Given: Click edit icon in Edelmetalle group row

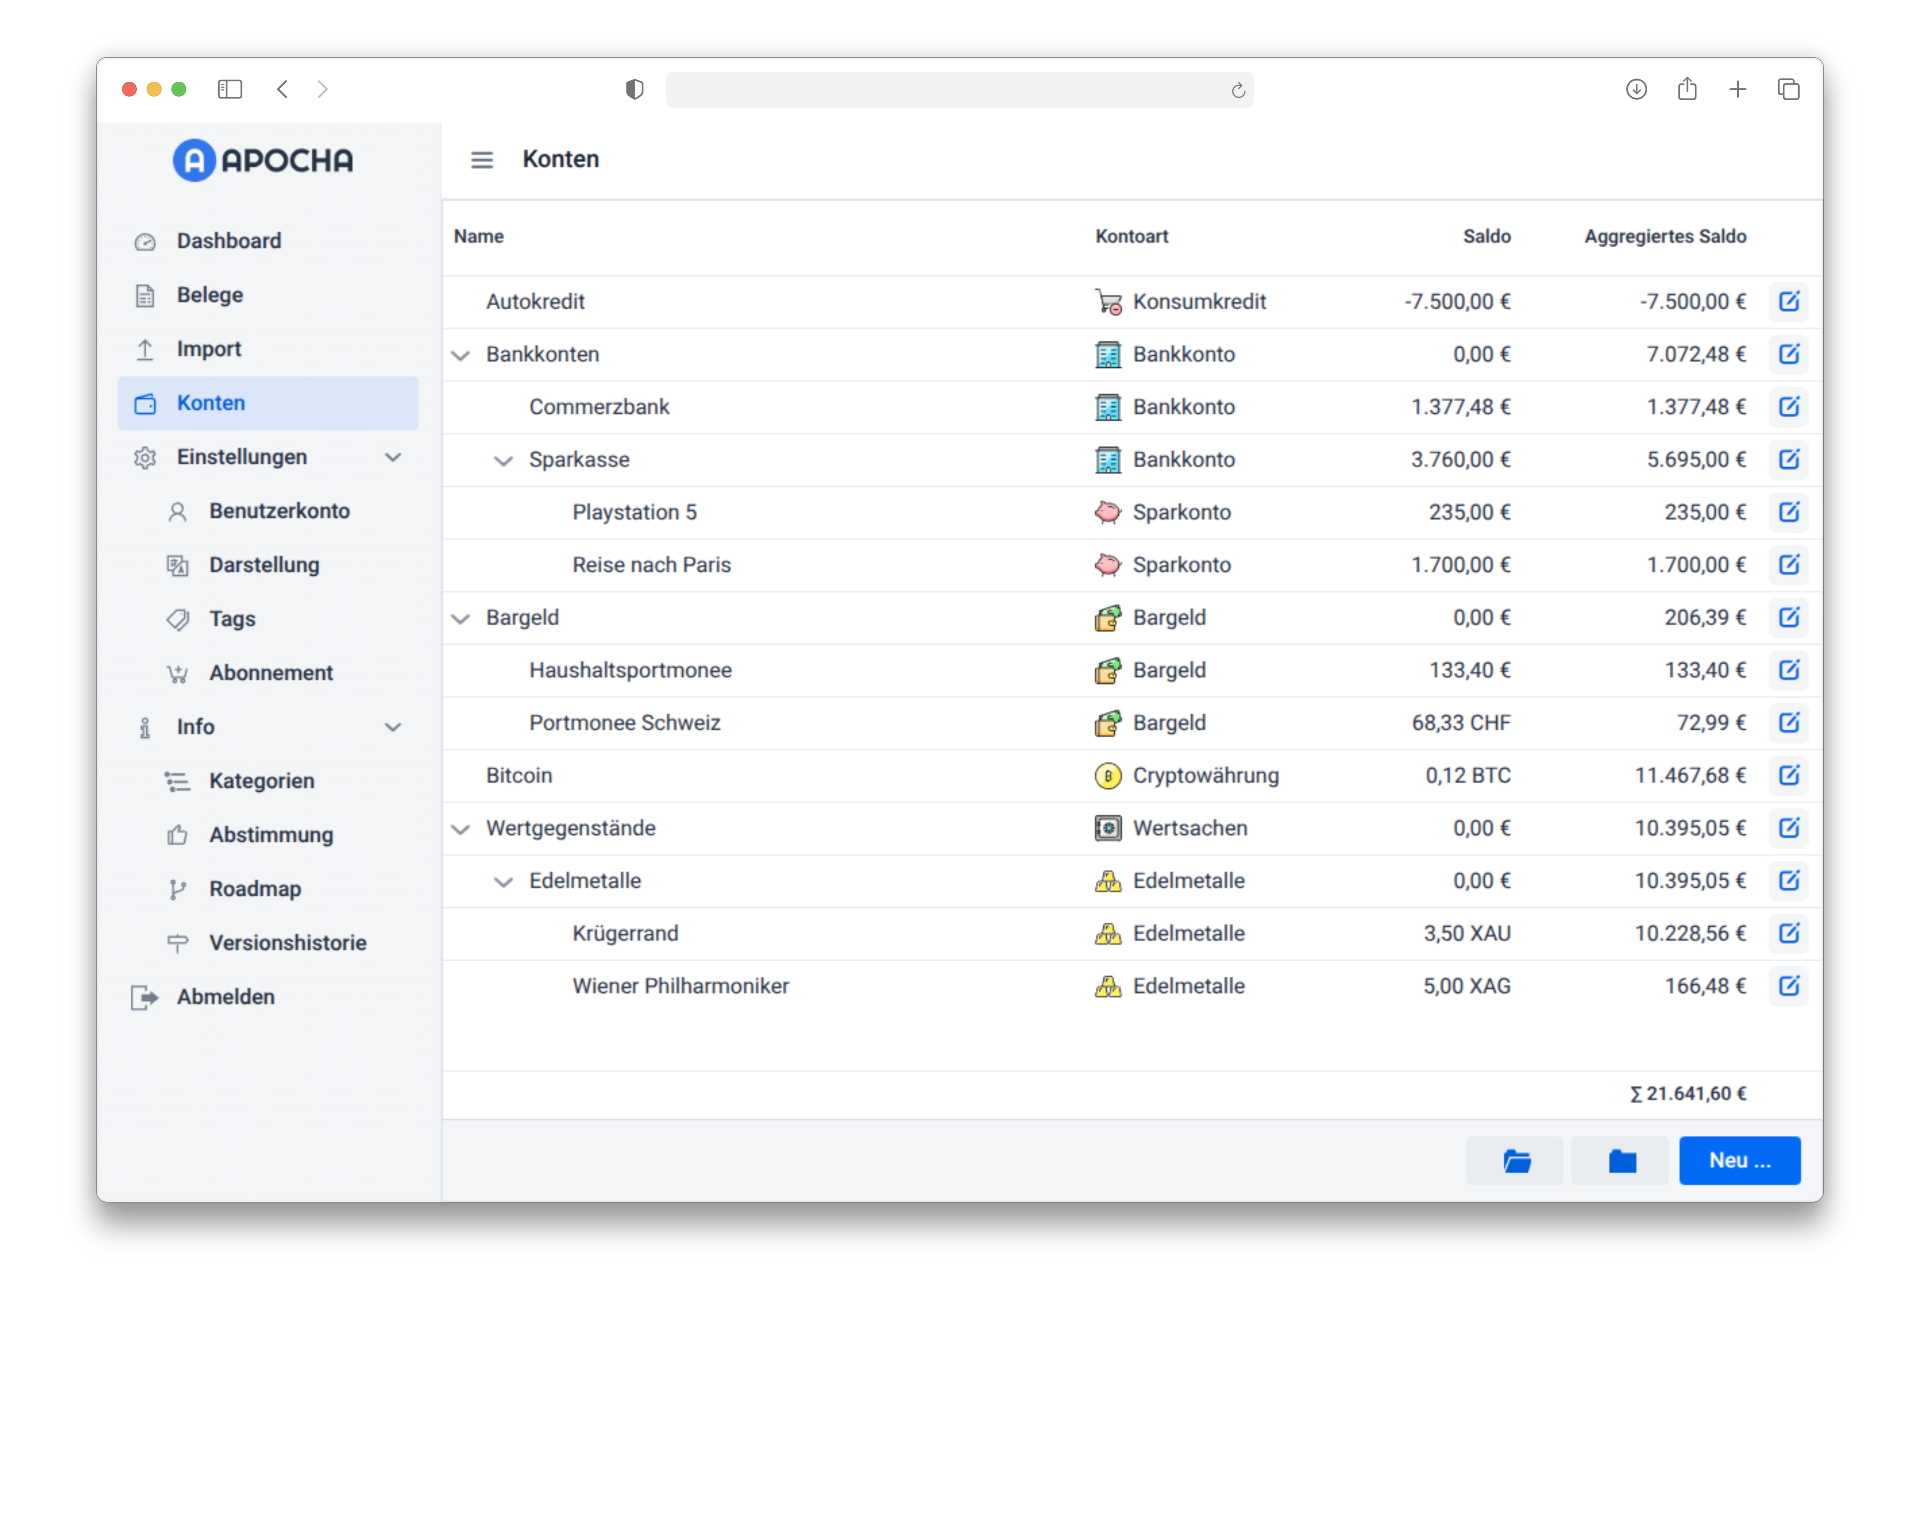Looking at the screenshot, I should [x=1789, y=881].
